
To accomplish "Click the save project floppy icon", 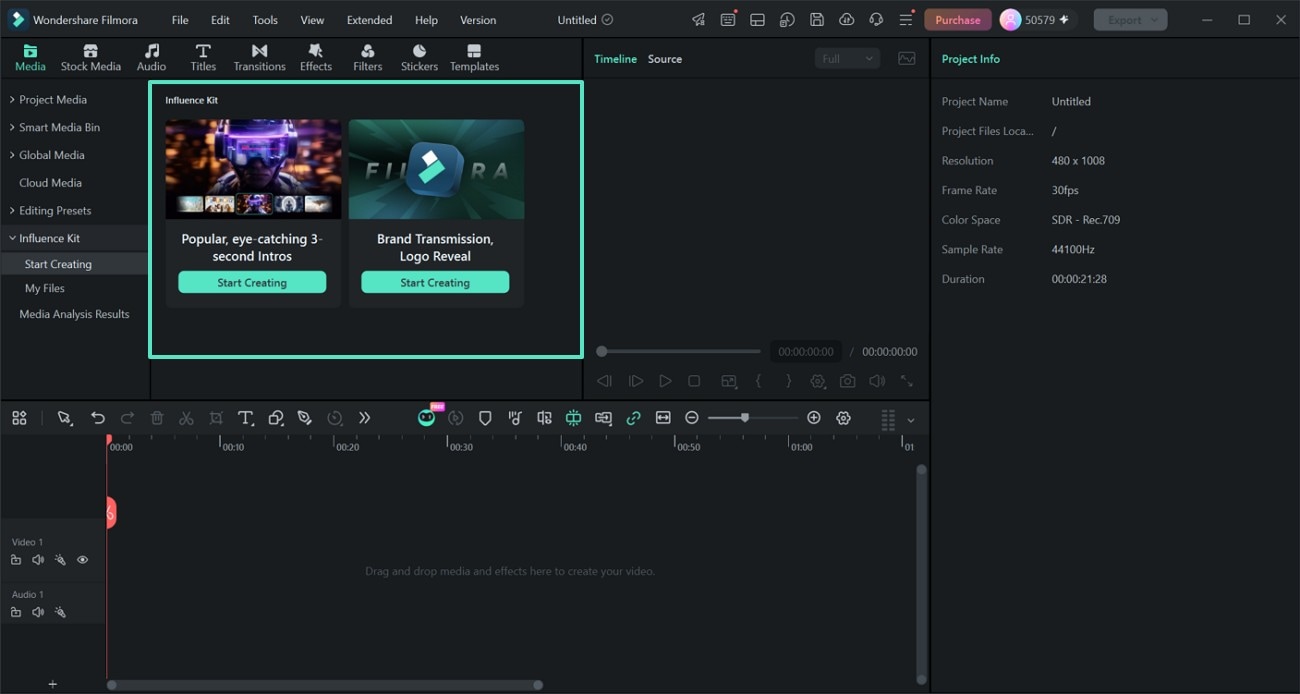I will 817,20.
